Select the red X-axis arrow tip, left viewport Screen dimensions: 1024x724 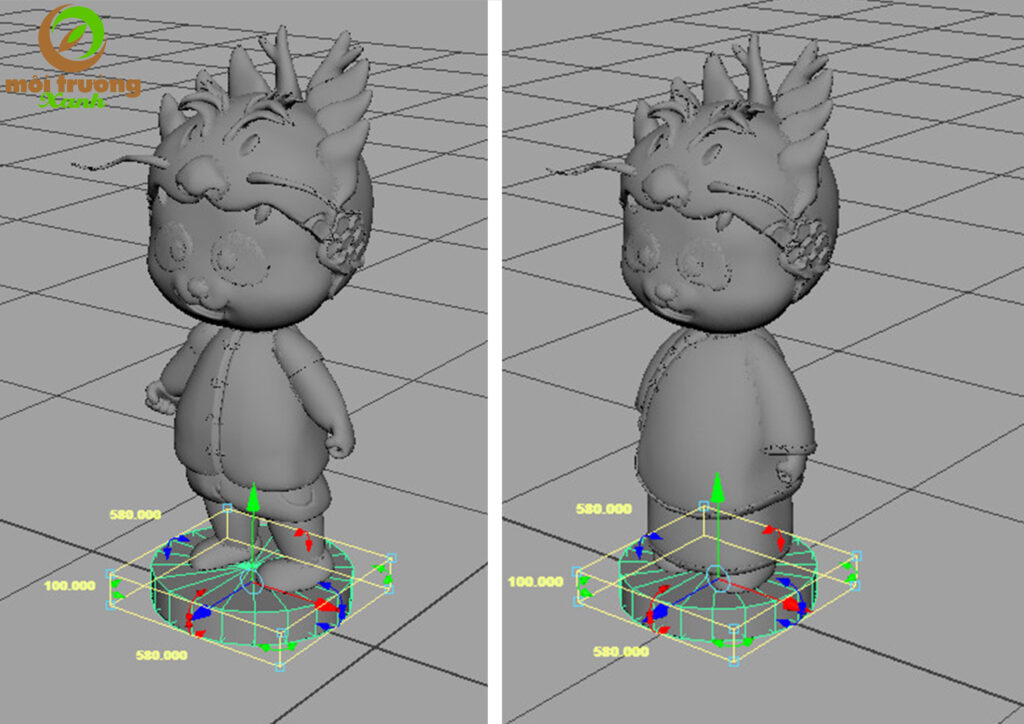pyautogui.click(x=325, y=604)
